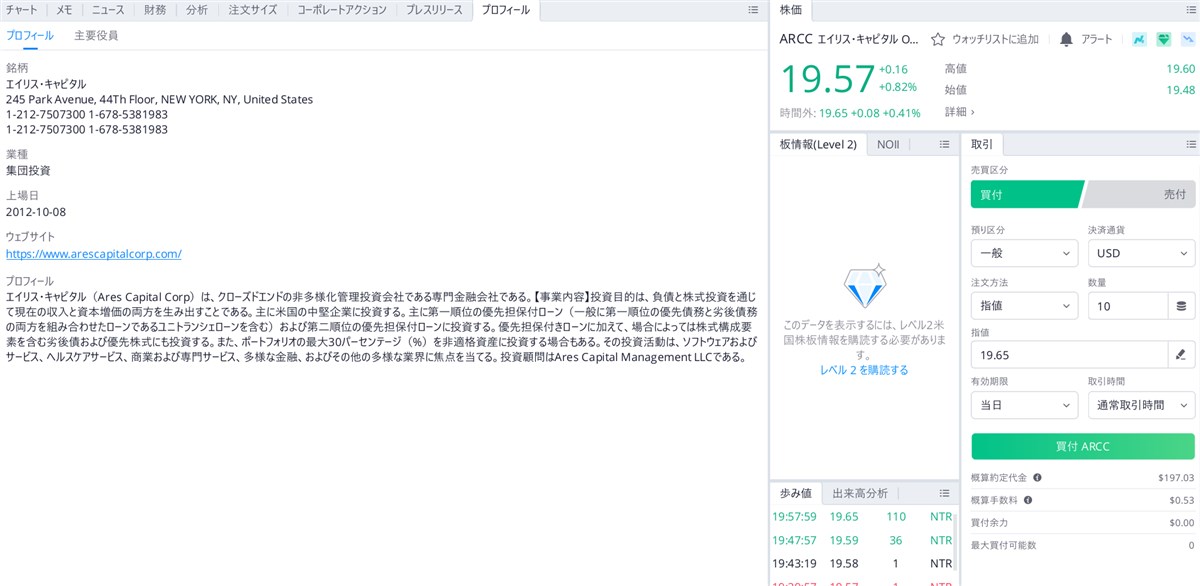1200x586 pixels.
Task: Click the estimated amount $197.03
Action: [x=1176, y=478]
